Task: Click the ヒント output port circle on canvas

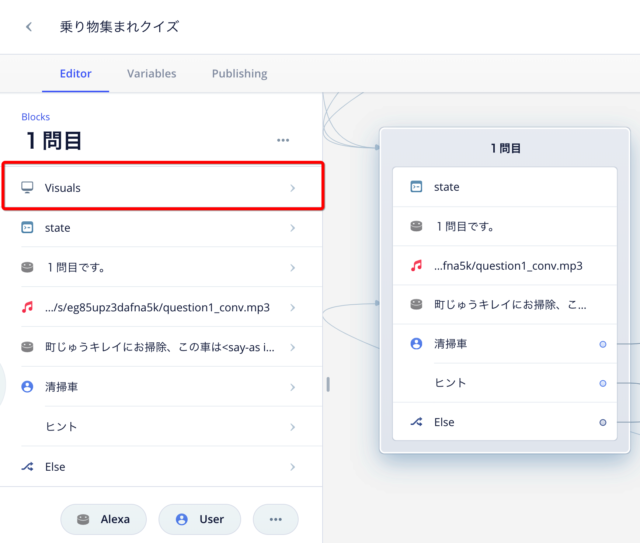Action: [602, 383]
